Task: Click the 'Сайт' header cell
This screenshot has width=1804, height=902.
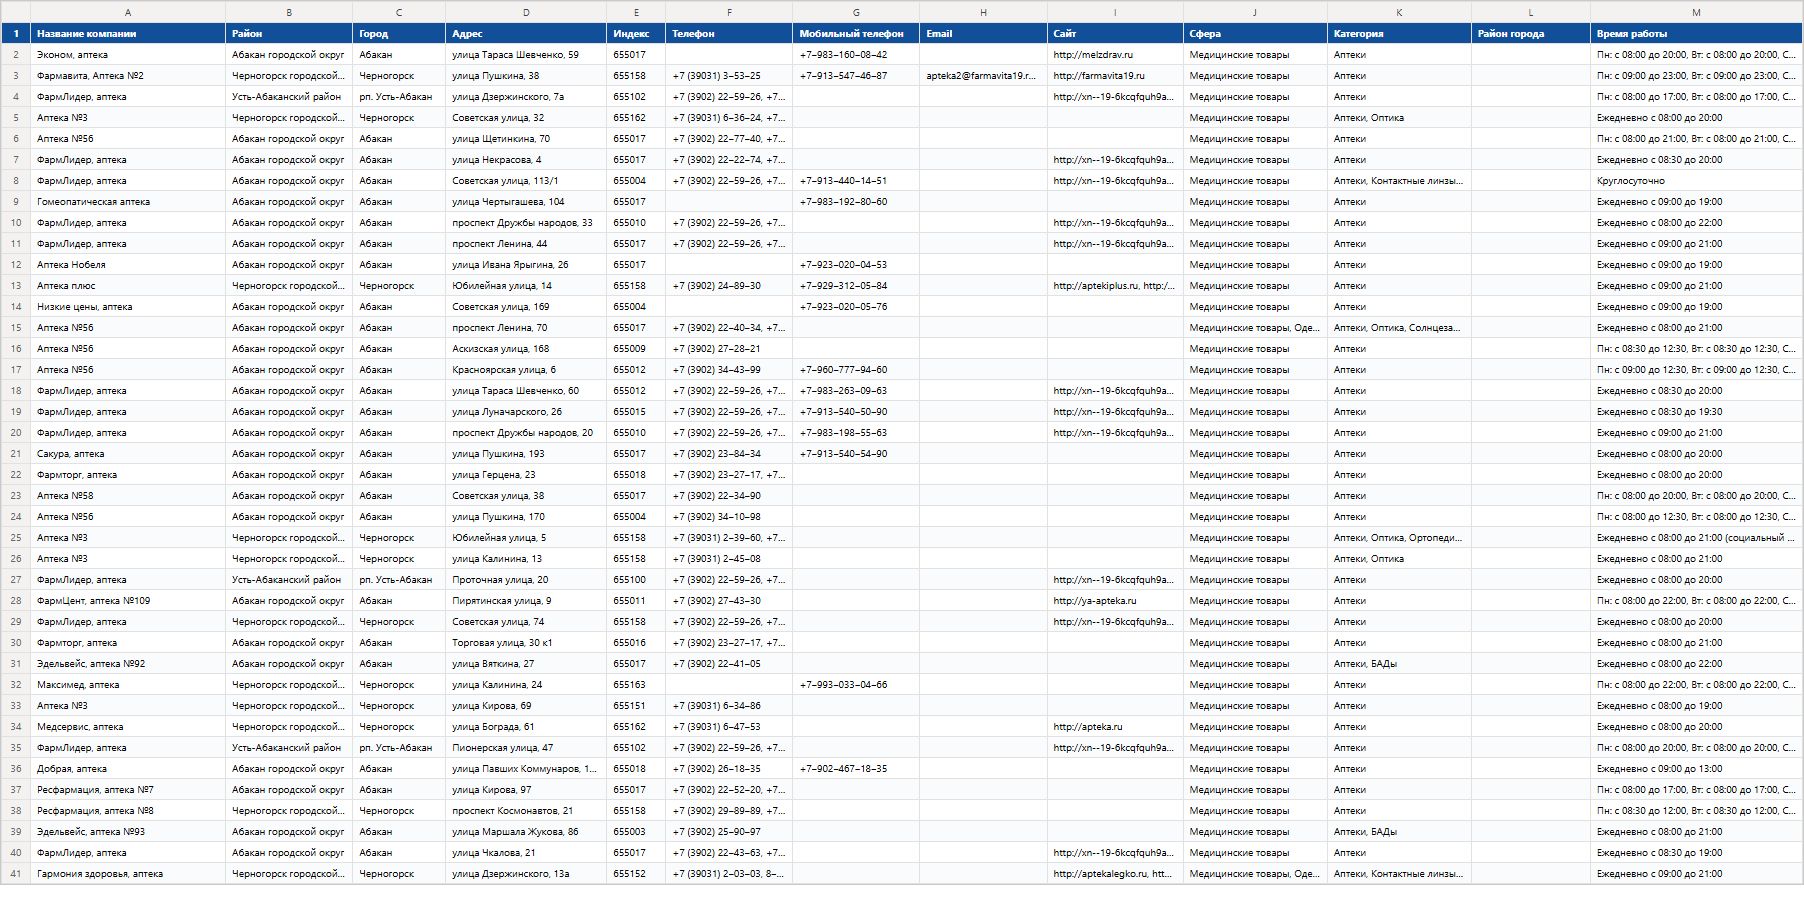Action: (x=1115, y=34)
